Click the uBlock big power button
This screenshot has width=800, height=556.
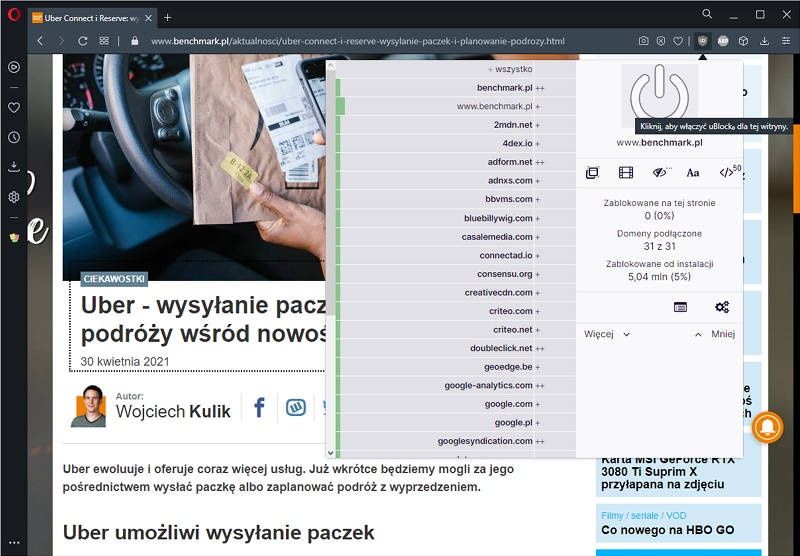click(x=659, y=94)
